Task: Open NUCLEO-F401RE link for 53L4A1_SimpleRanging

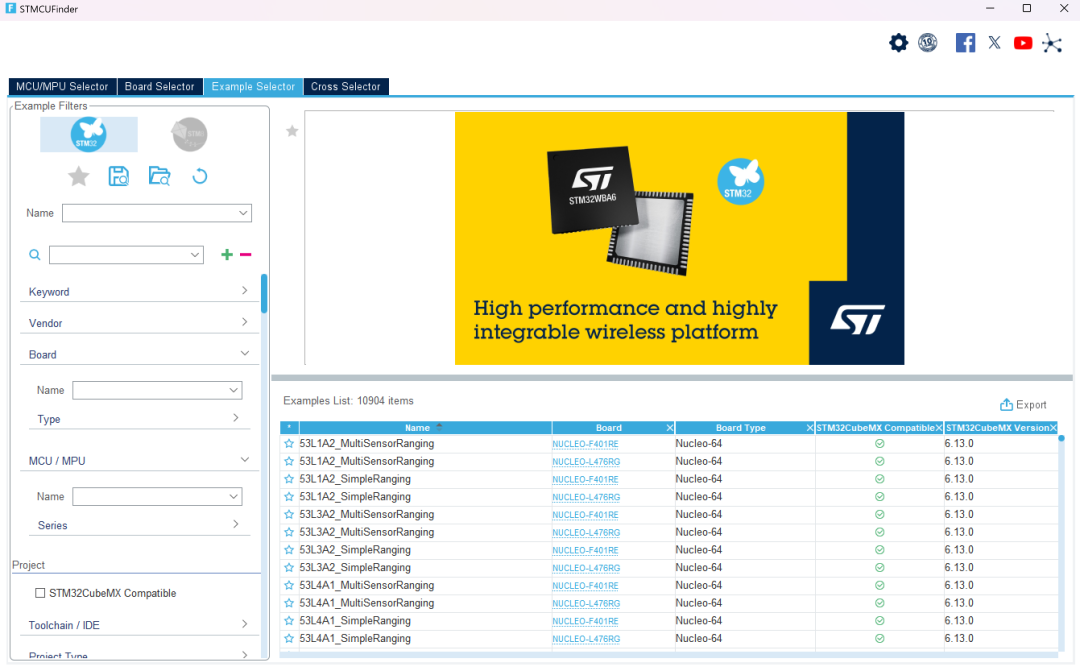Action: click(585, 621)
